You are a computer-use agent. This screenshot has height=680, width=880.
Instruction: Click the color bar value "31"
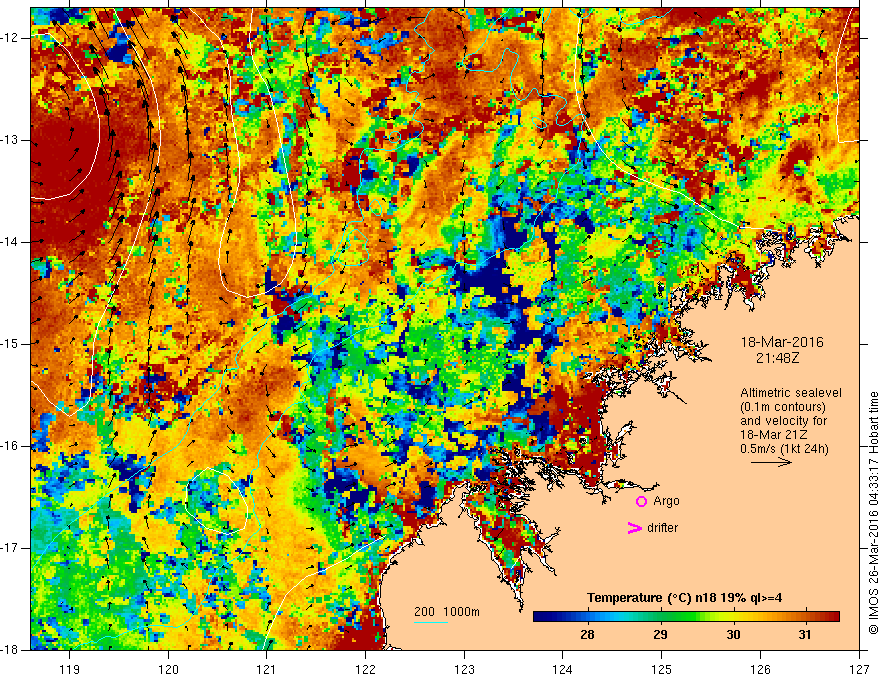[805, 635]
